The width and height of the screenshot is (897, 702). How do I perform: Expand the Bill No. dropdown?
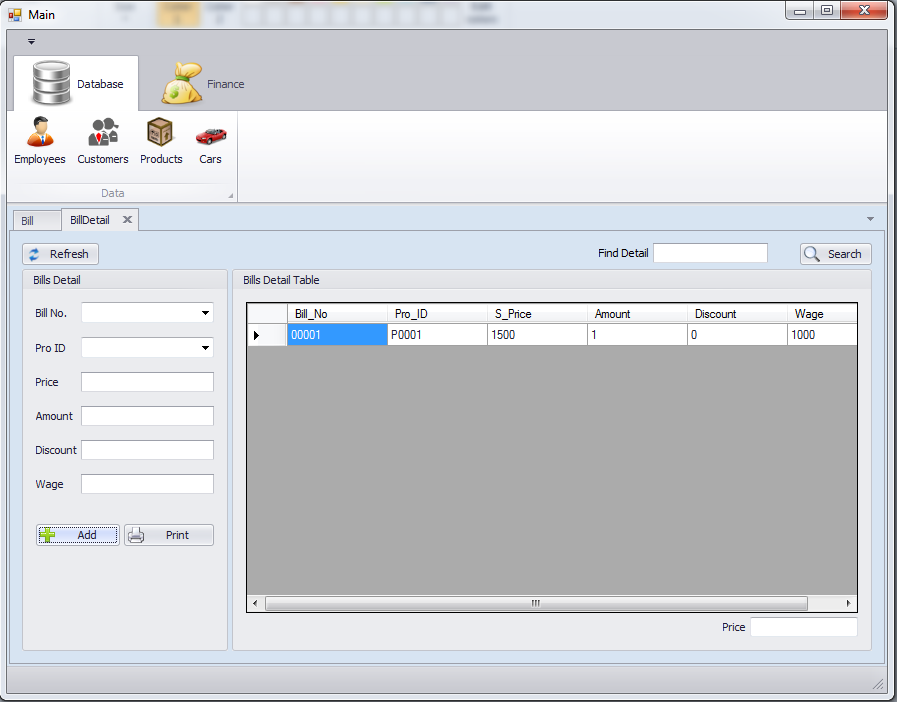pos(205,313)
